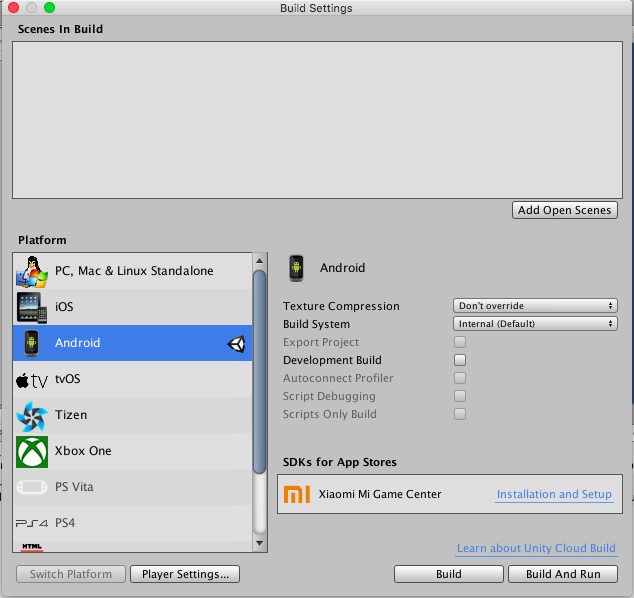Toggle the Scripts Only Build checkbox
Image resolution: width=634 pixels, height=598 pixels.
(x=460, y=414)
